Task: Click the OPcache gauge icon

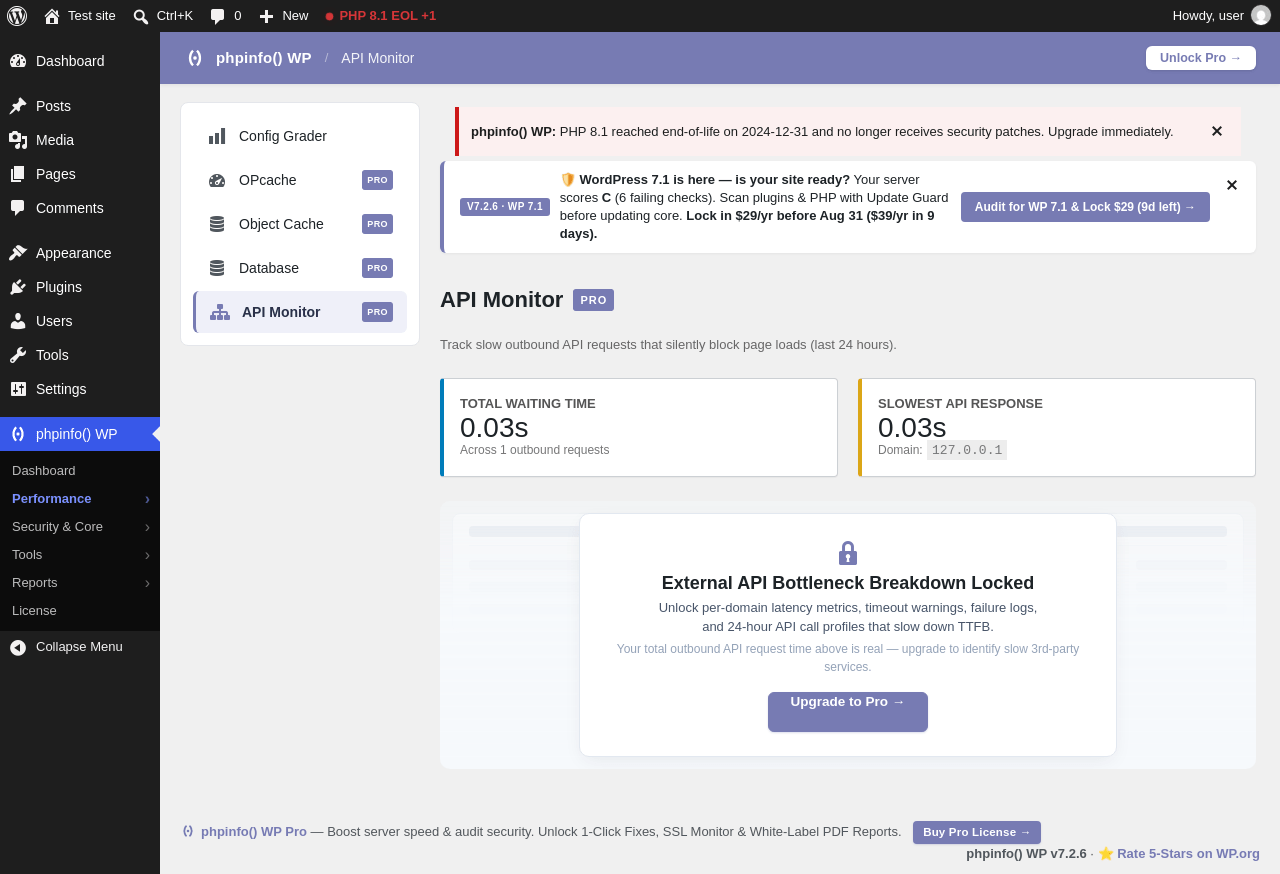Action: click(217, 180)
